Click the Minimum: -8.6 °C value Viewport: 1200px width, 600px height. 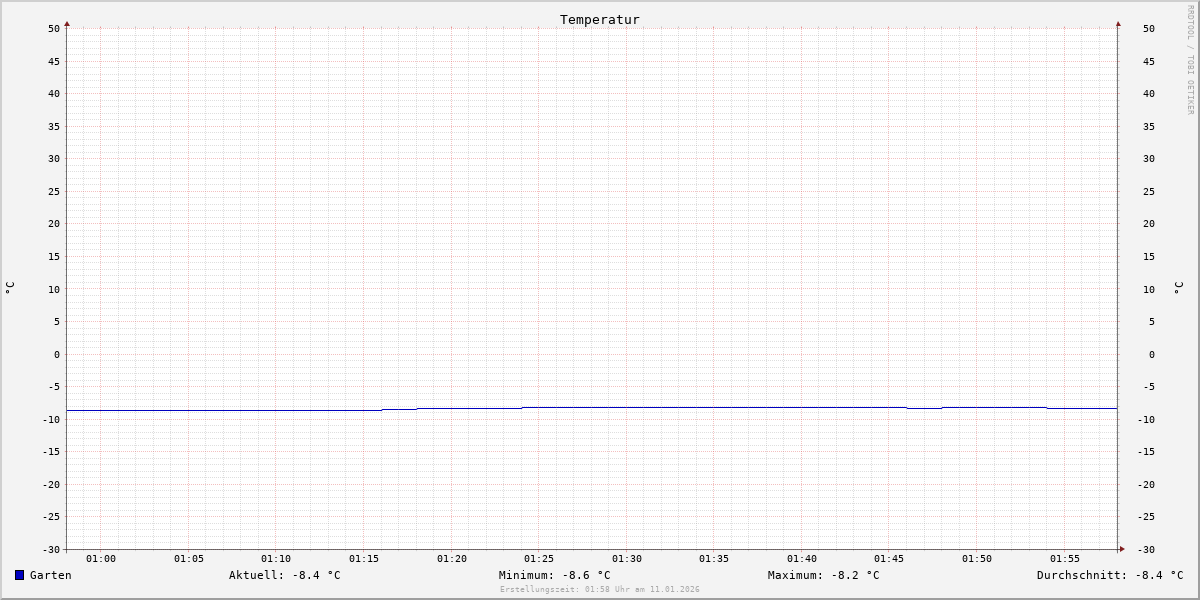[x=555, y=575]
